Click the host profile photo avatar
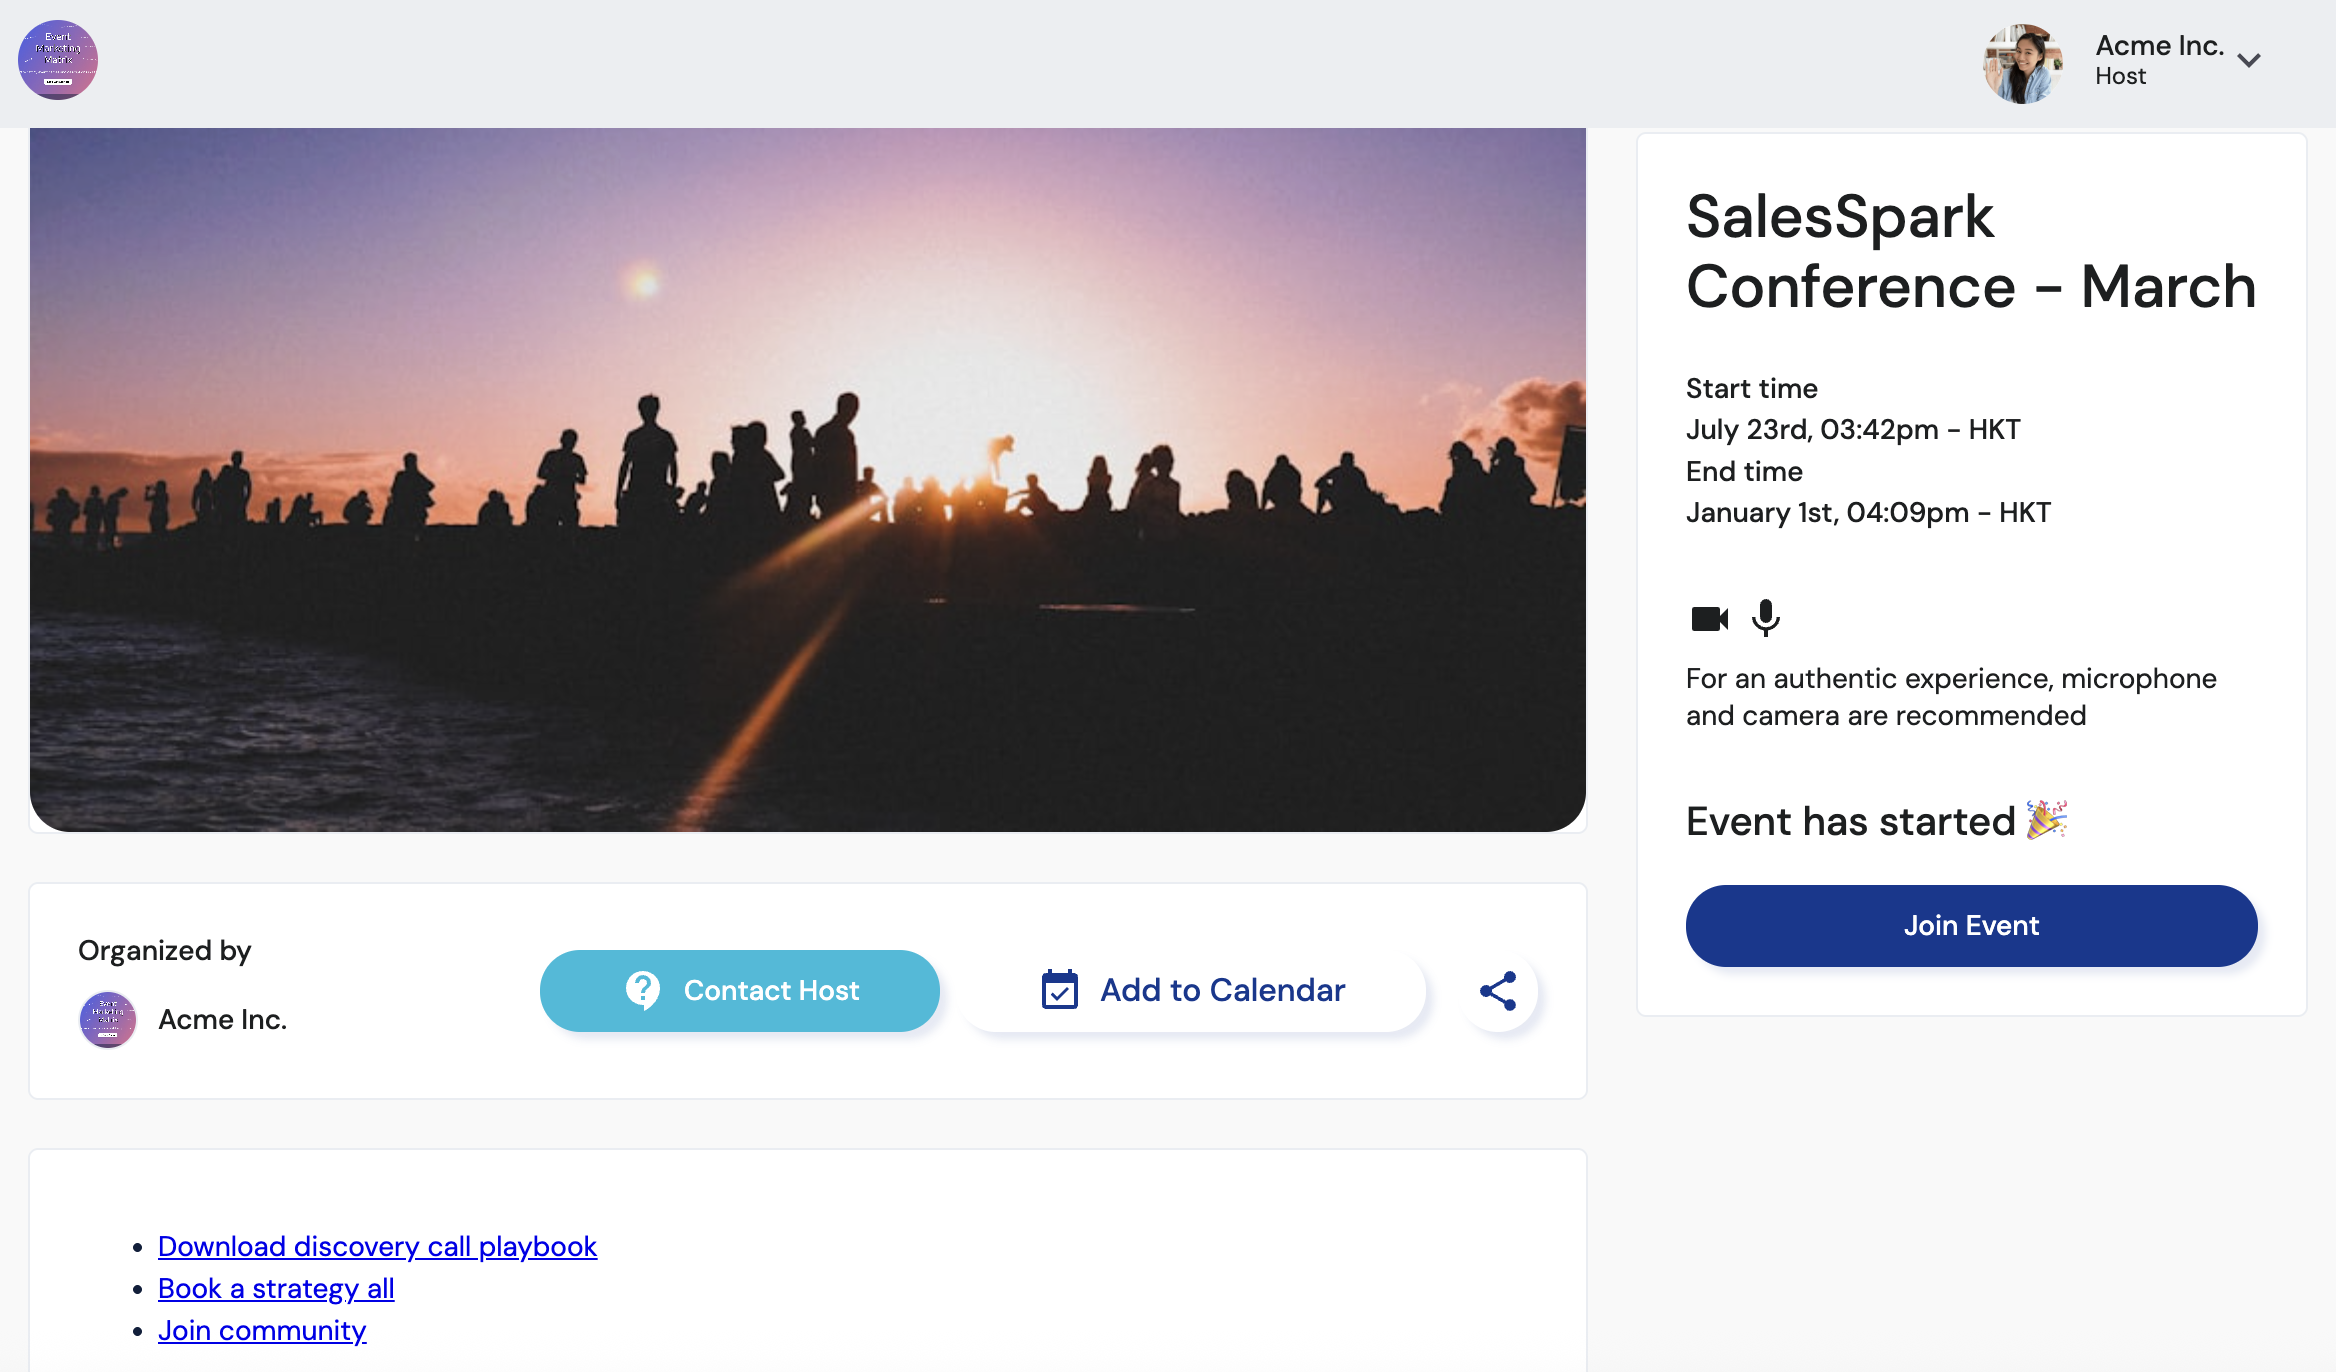Screen dimensions: 2336x1372 (2023, 64)
